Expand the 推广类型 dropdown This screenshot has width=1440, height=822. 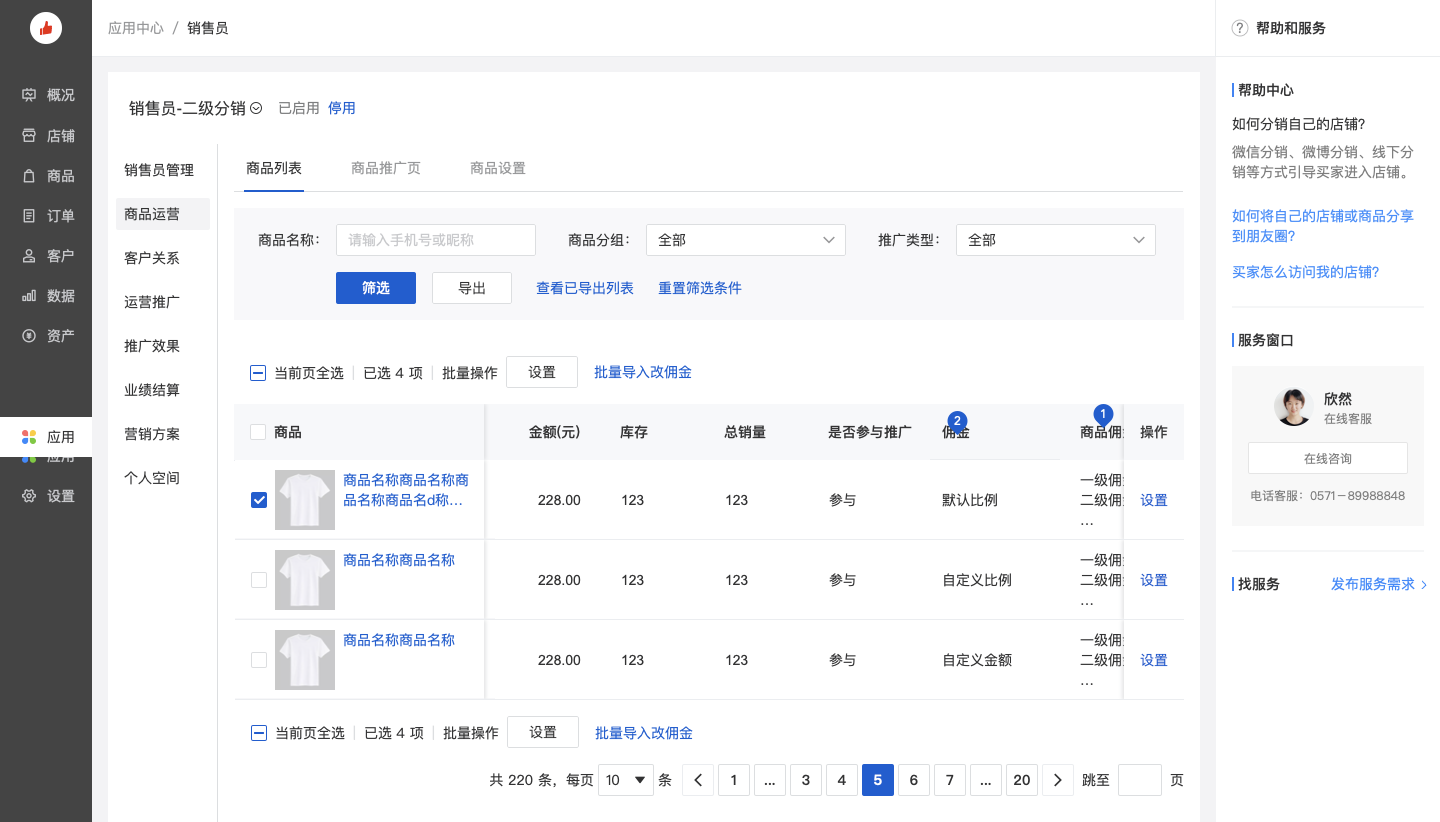tap(1055, 240)
